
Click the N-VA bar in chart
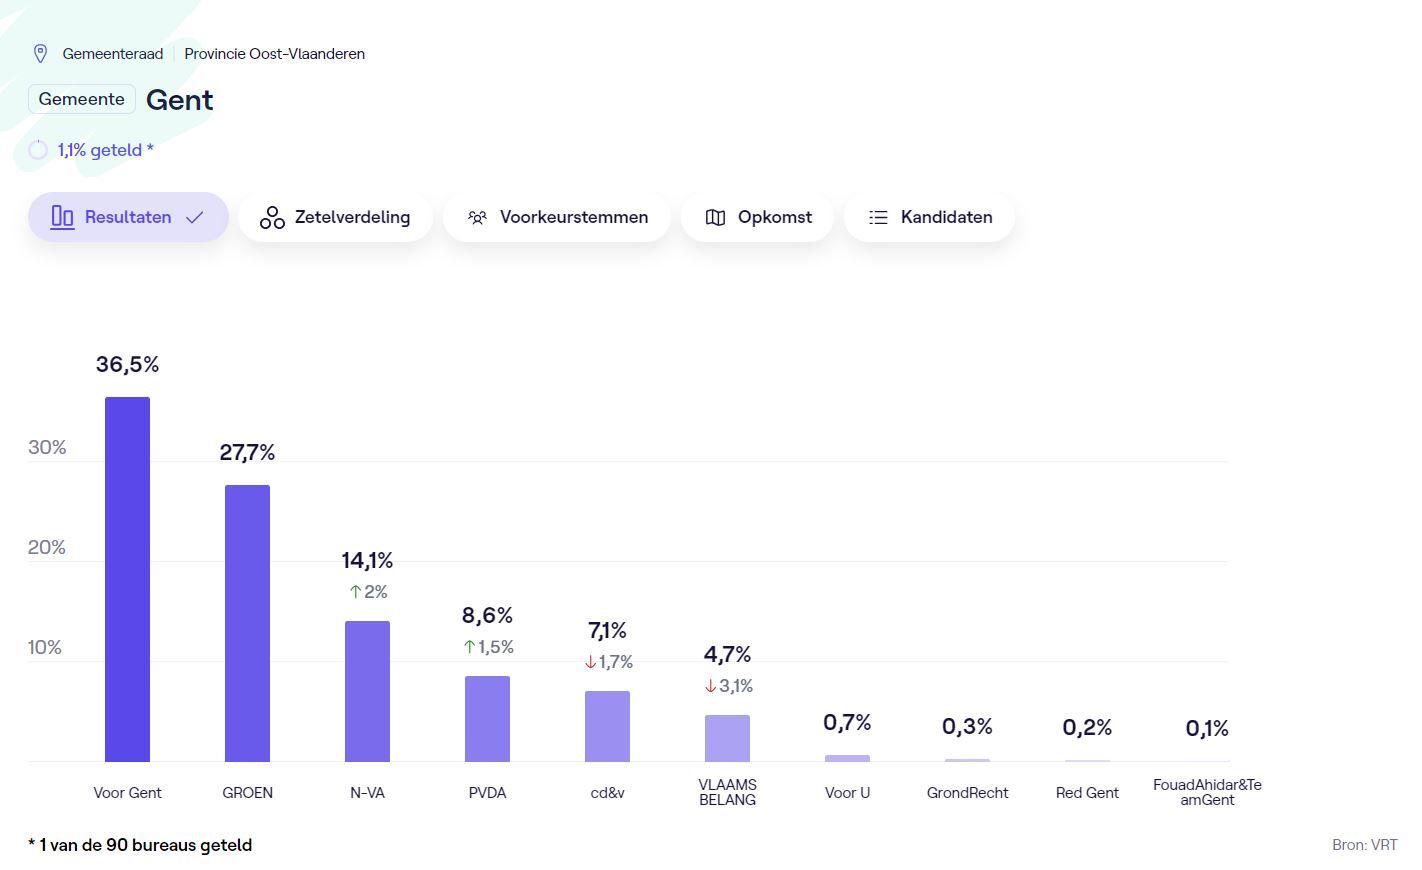[367, 691]
